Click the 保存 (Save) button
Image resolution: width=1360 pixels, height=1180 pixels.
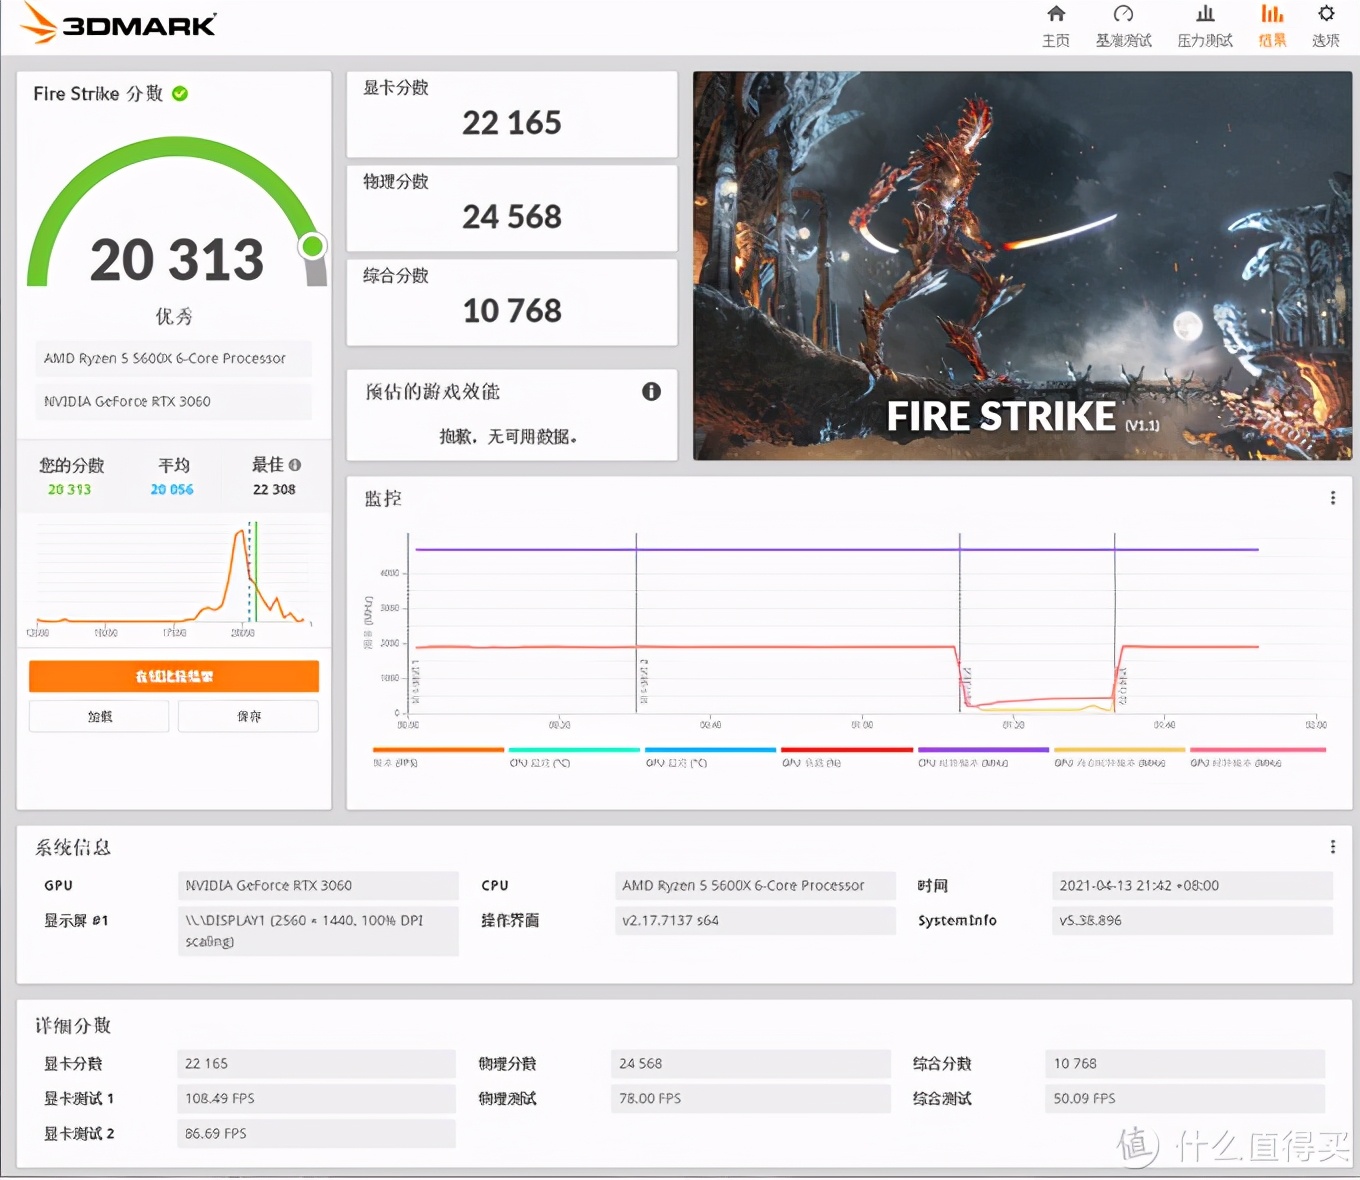point(249,717)
